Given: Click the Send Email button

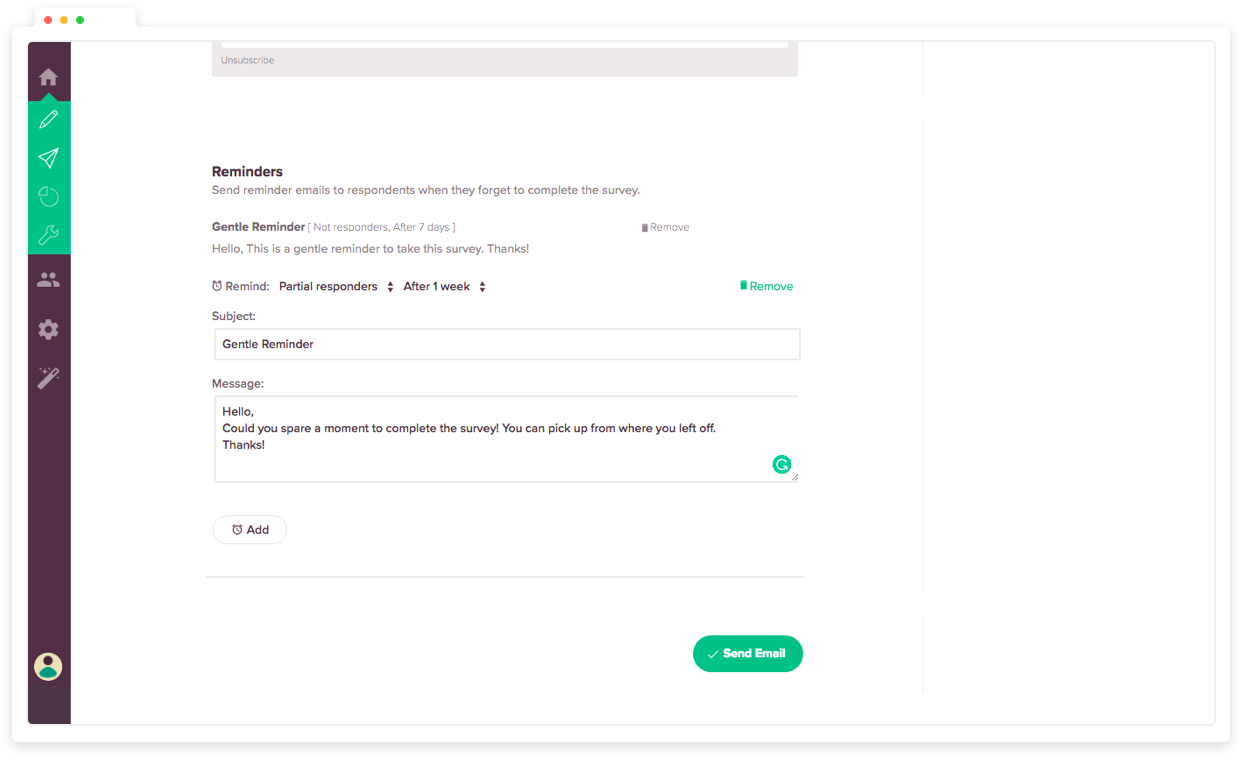Looking at the screenshot, I should point(747,653).
